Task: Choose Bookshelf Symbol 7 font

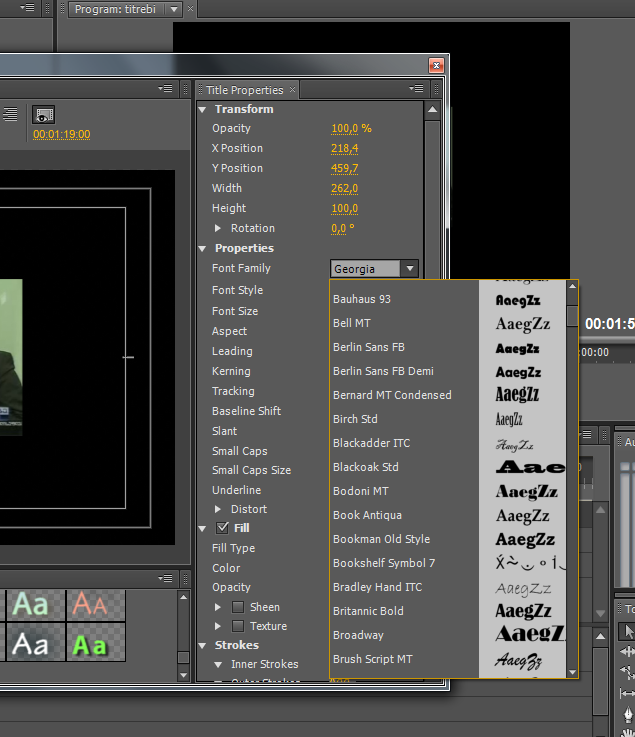Action: tap(404, 563)
